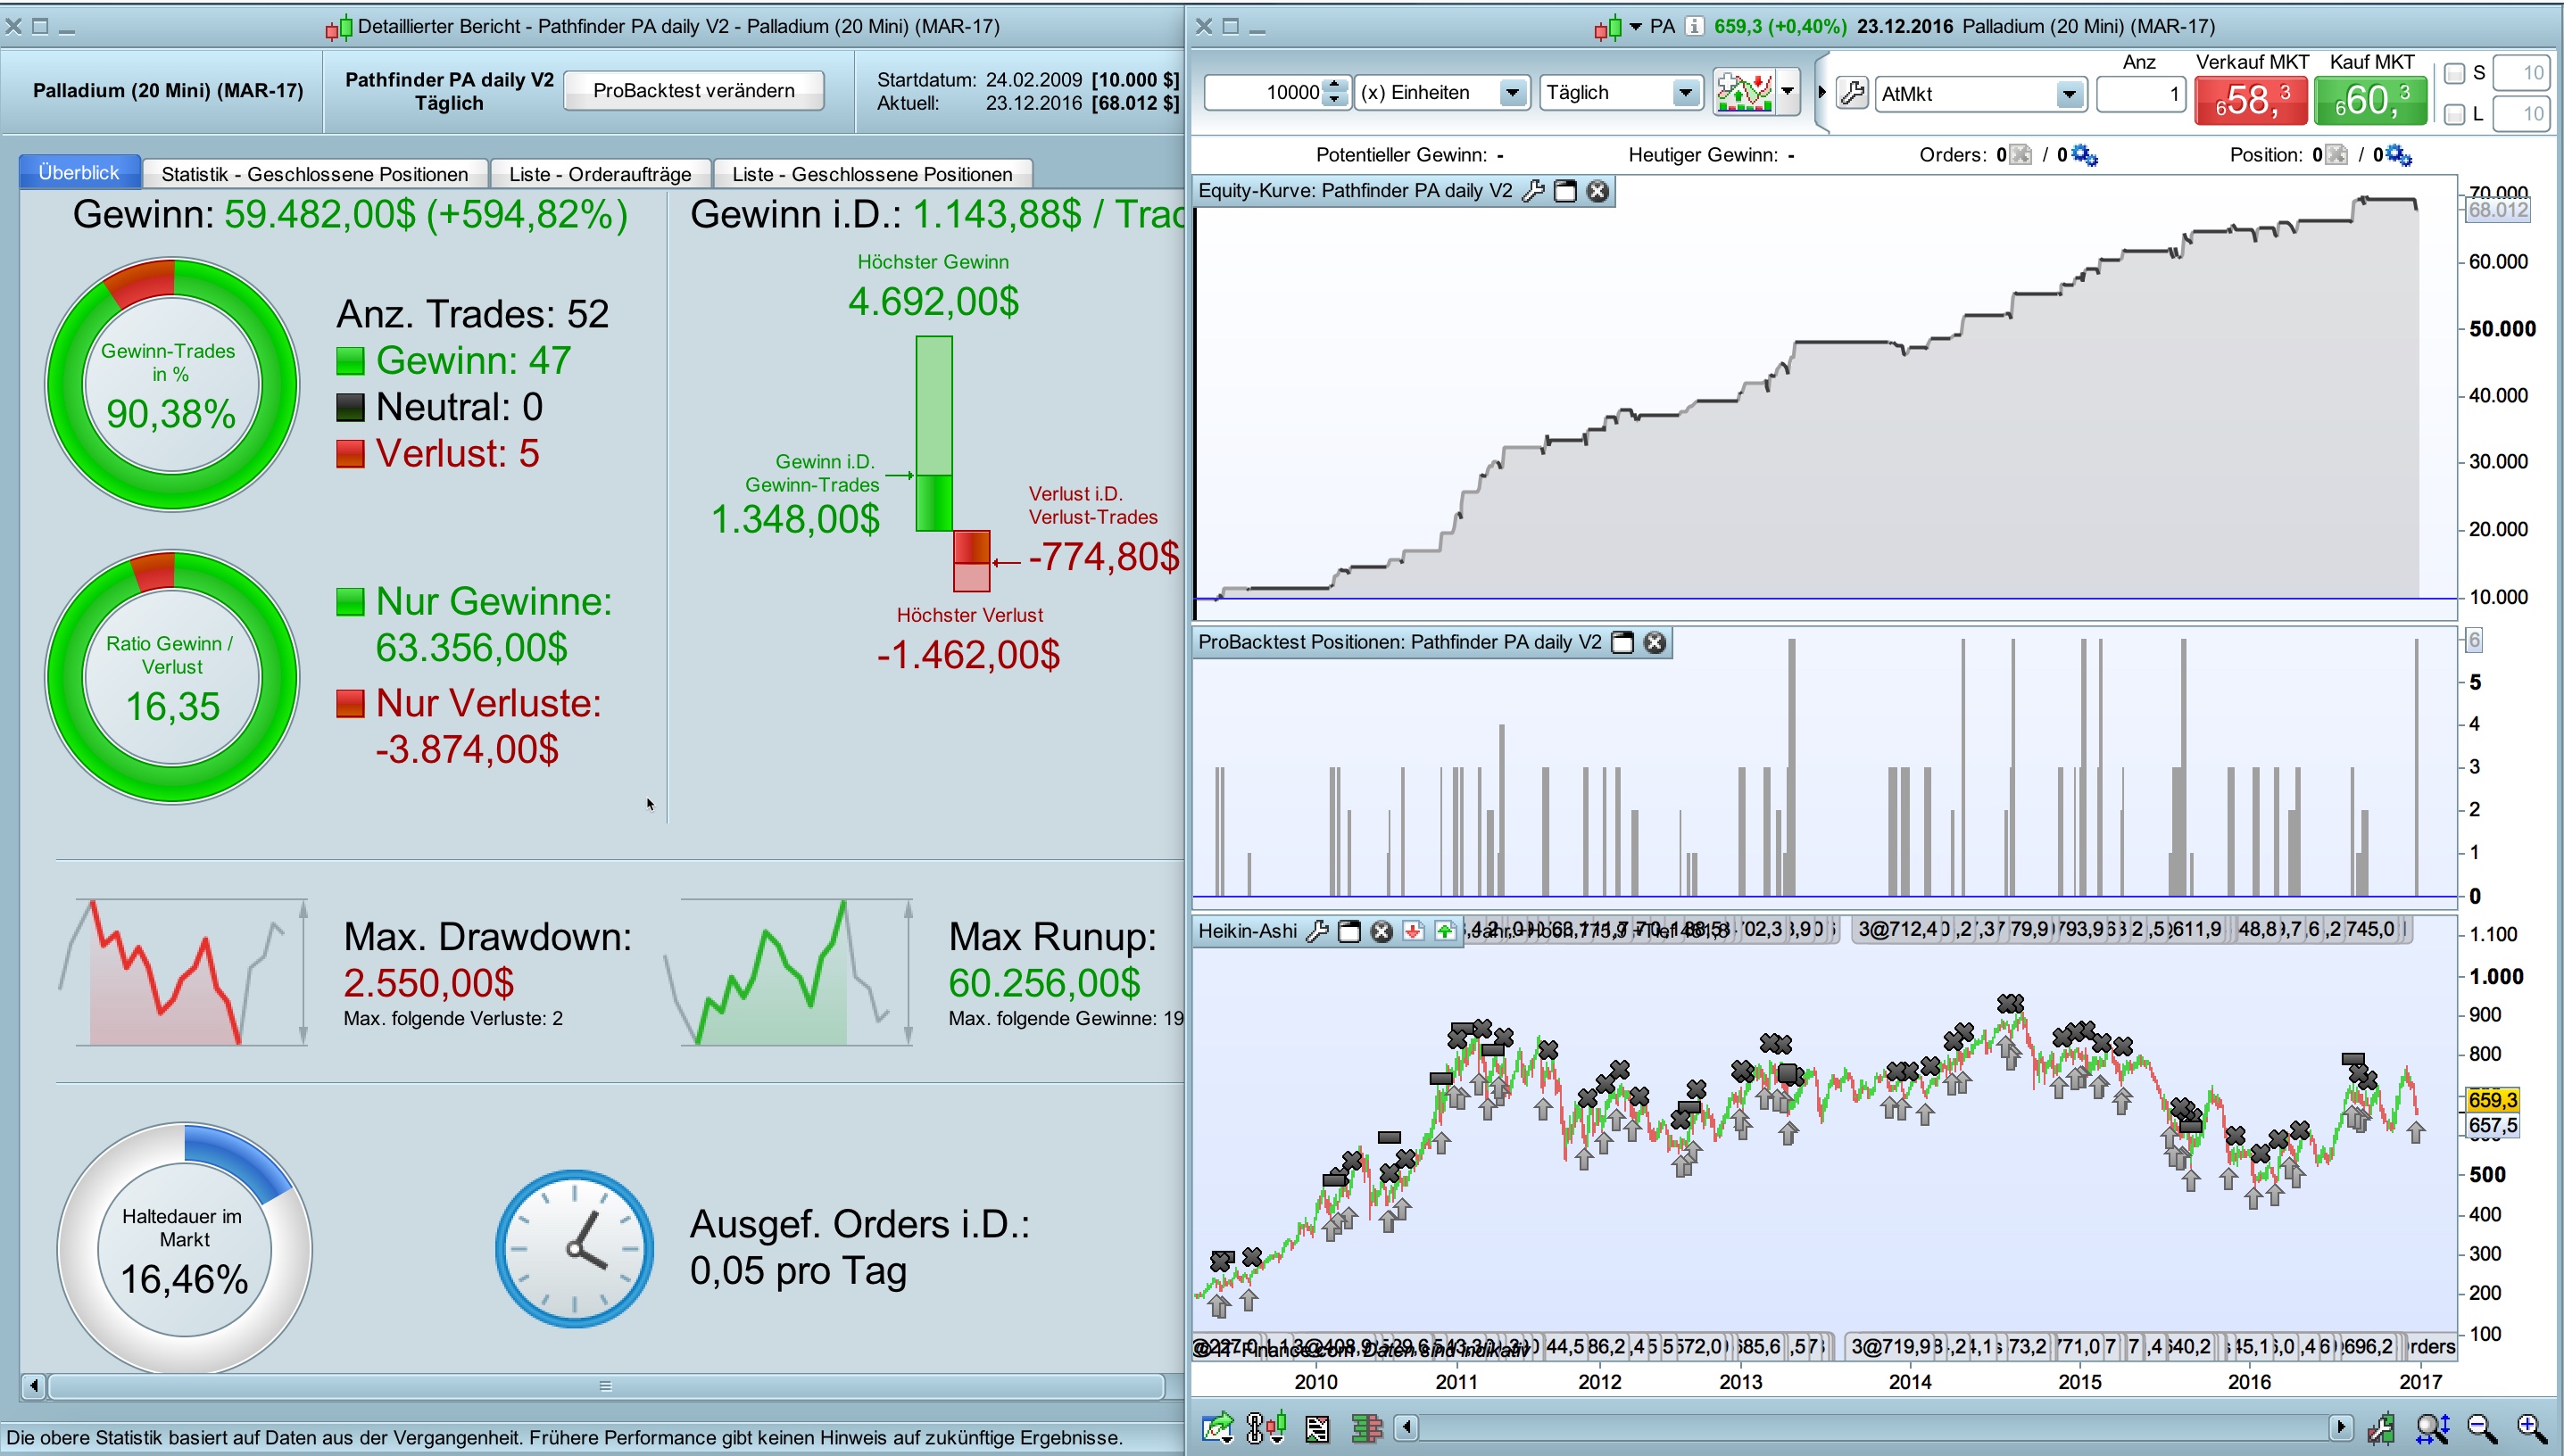Click the Heikin-Ashi green up arrow icon
This screenshot has width=2564, height=1456.
click(x=1444, y=931)
